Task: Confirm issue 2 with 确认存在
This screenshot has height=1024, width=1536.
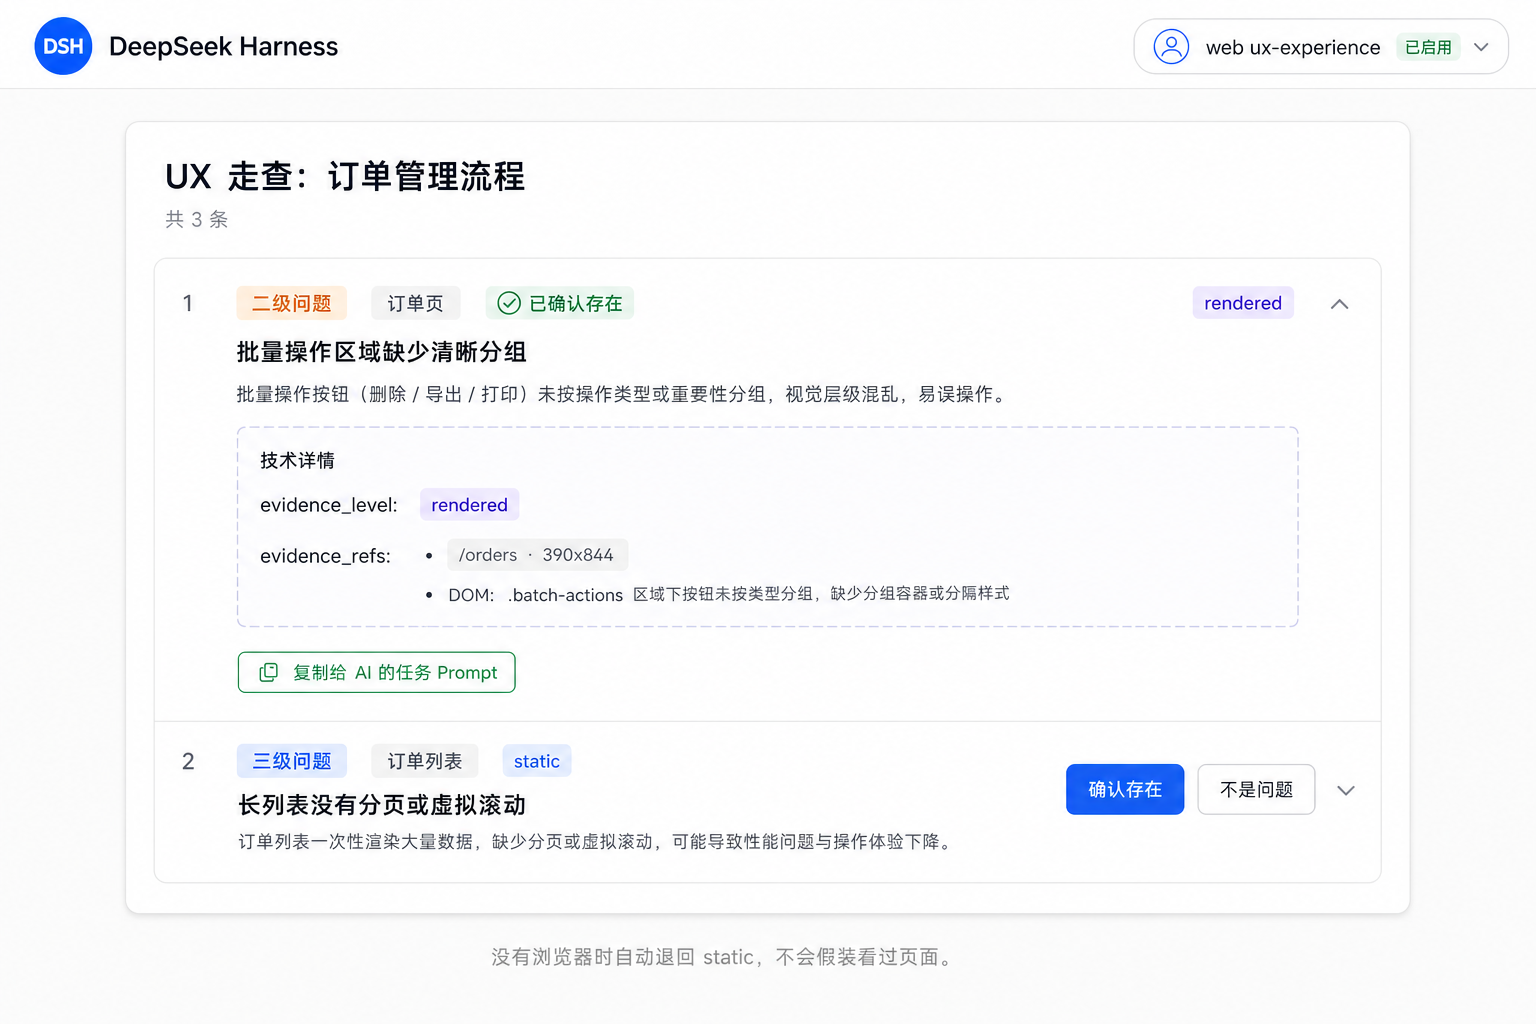Action: click(x=1125, y=789)
